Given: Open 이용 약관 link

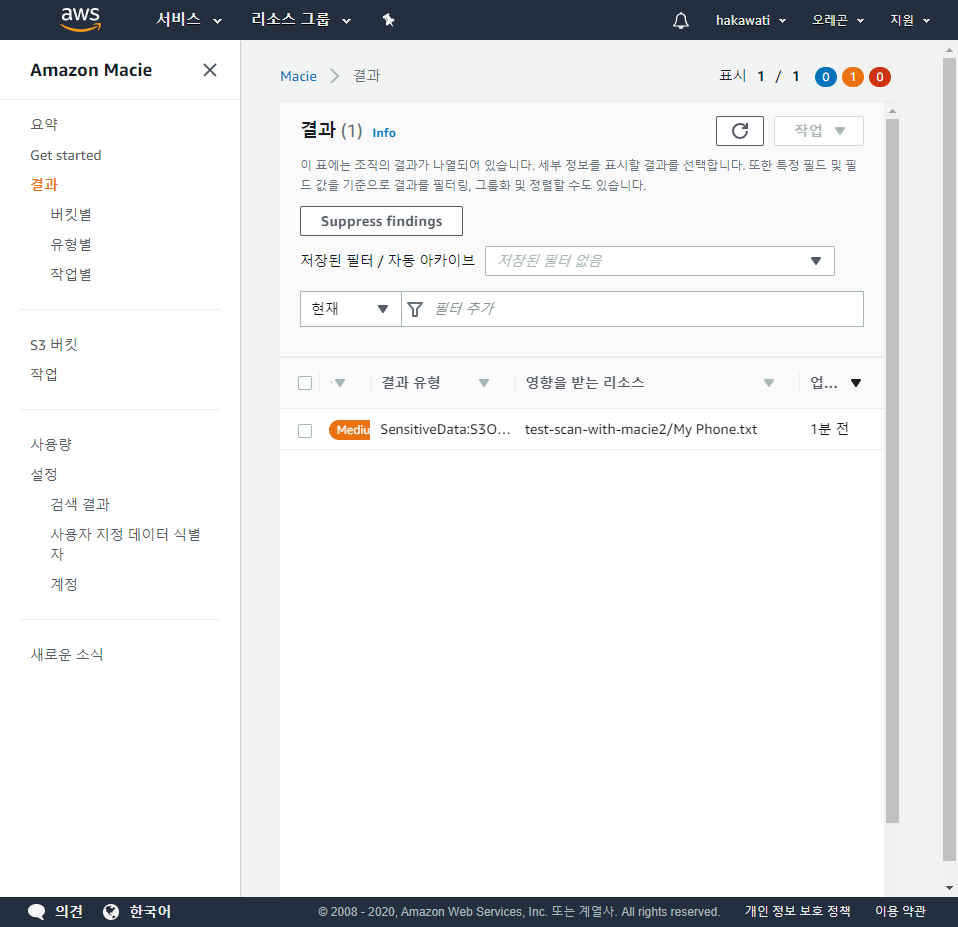Looking at the screenshot, I should pyautogui.click(x=900, y=911).
